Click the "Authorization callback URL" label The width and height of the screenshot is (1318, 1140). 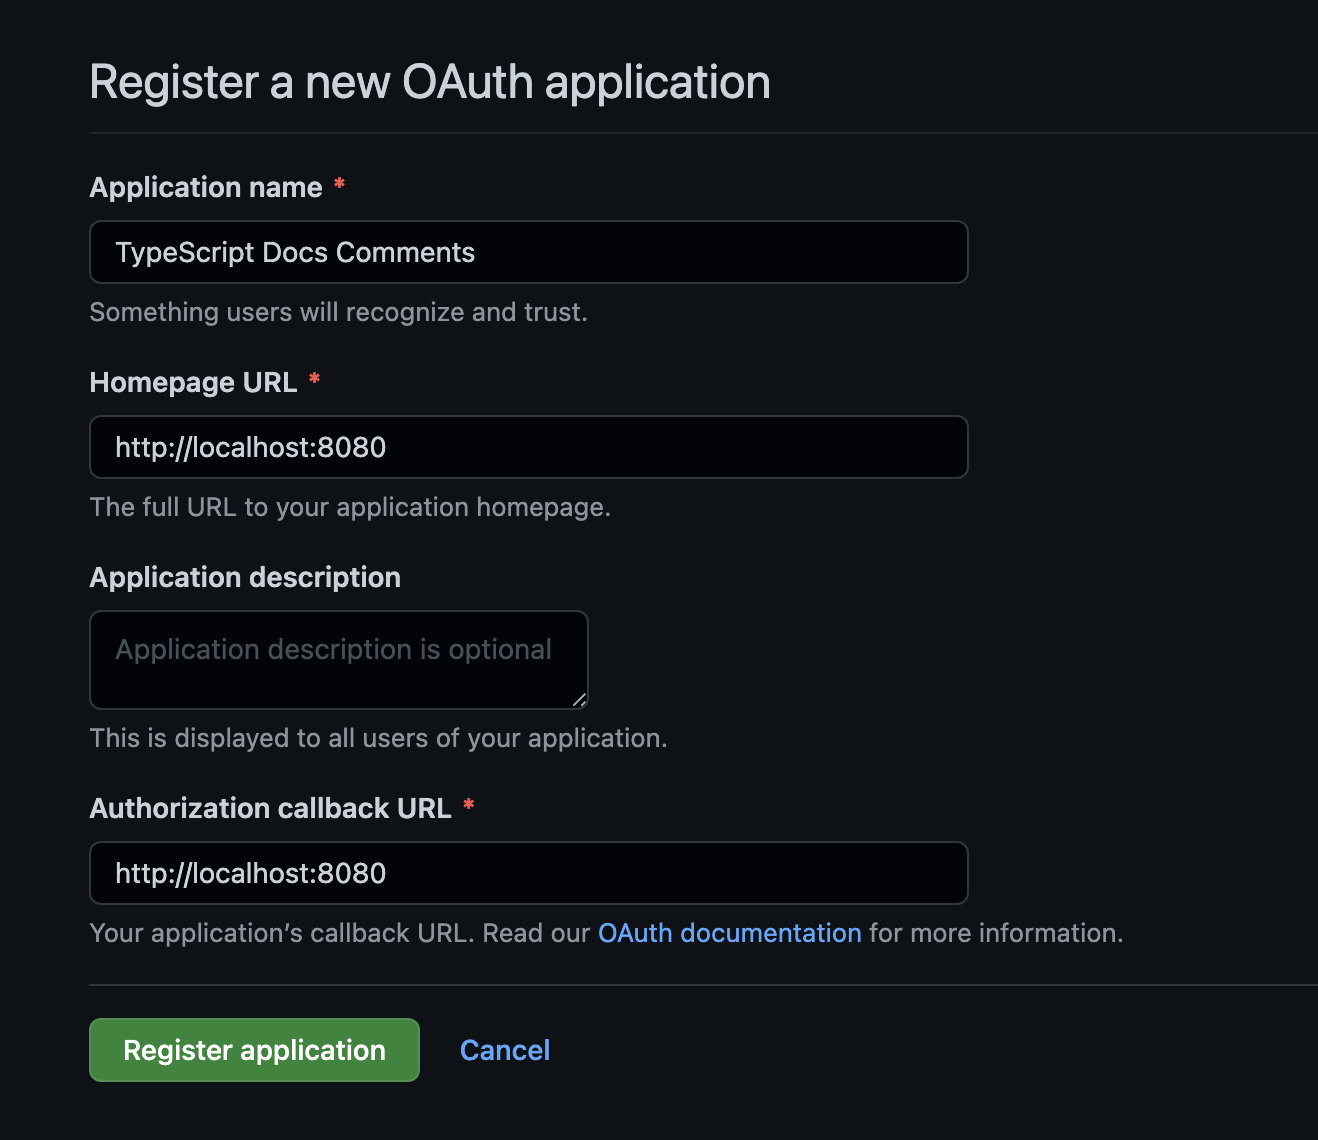[270, 808]
